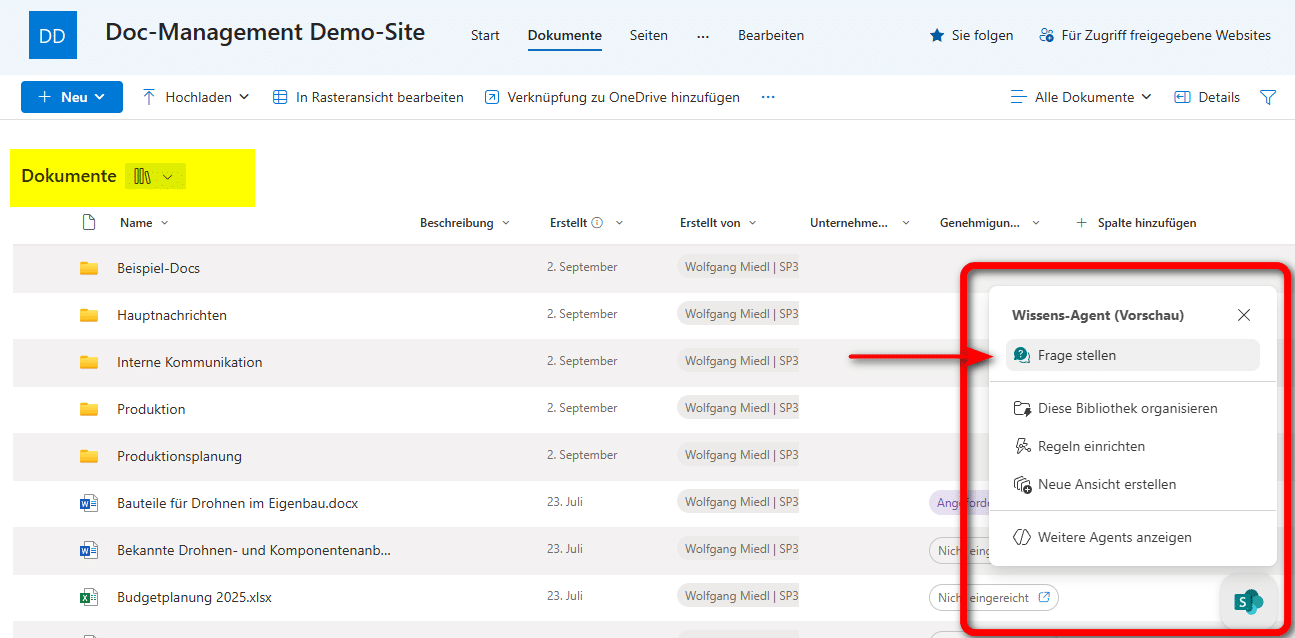Image resolution: width=1295 pixels, height=638 pixels.
Task: Expand the library icon chevron beside 'Dokumente' heading
Action: pos(169,175)
